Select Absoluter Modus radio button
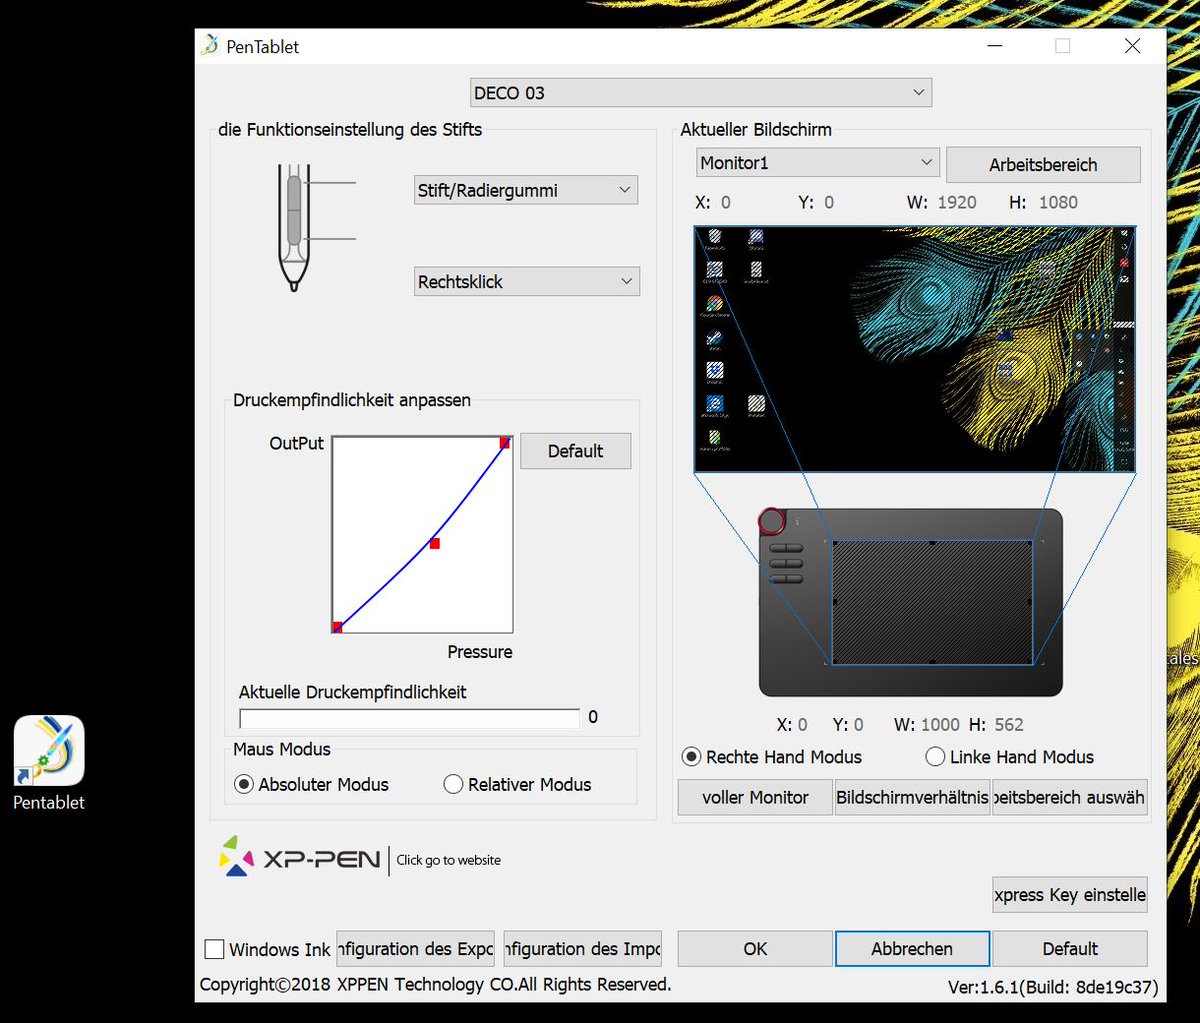This screenshot has height=1023, width=1200. tap(243, 785)
